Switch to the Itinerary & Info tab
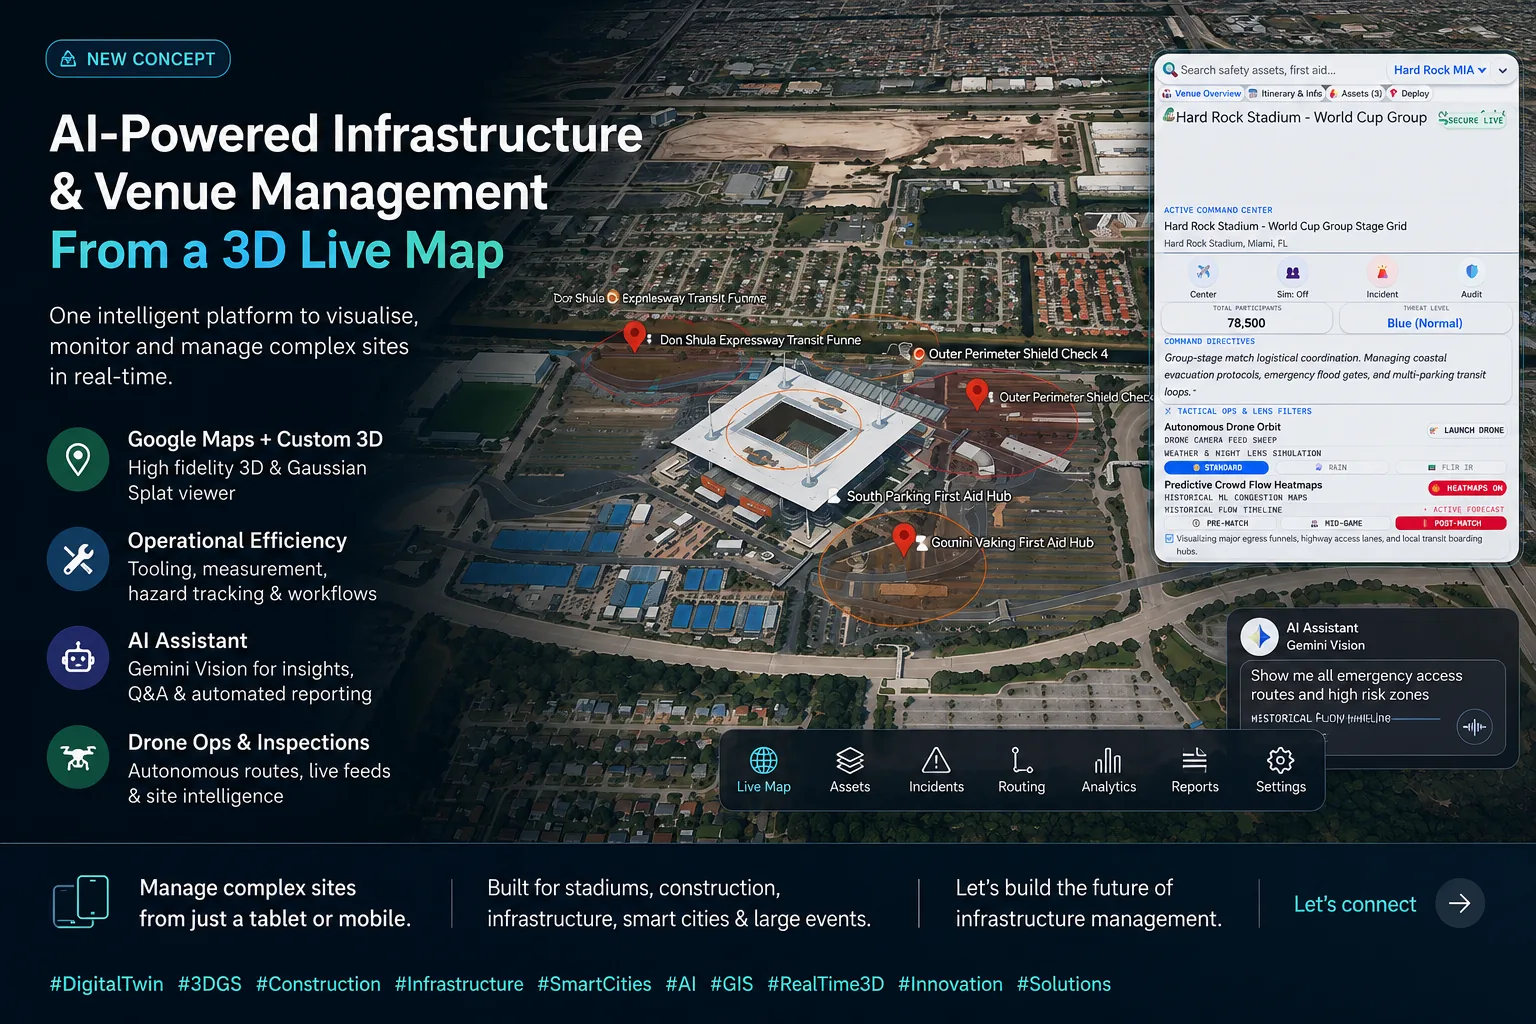Viewport: 1536px width, 1024px height. [1285, 94]
